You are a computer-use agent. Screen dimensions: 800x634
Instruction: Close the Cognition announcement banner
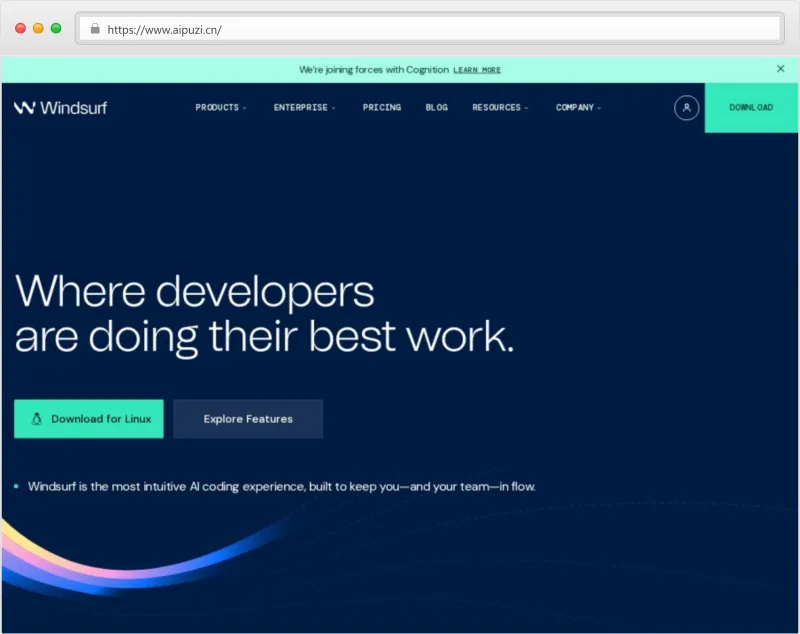pos(780,69)
